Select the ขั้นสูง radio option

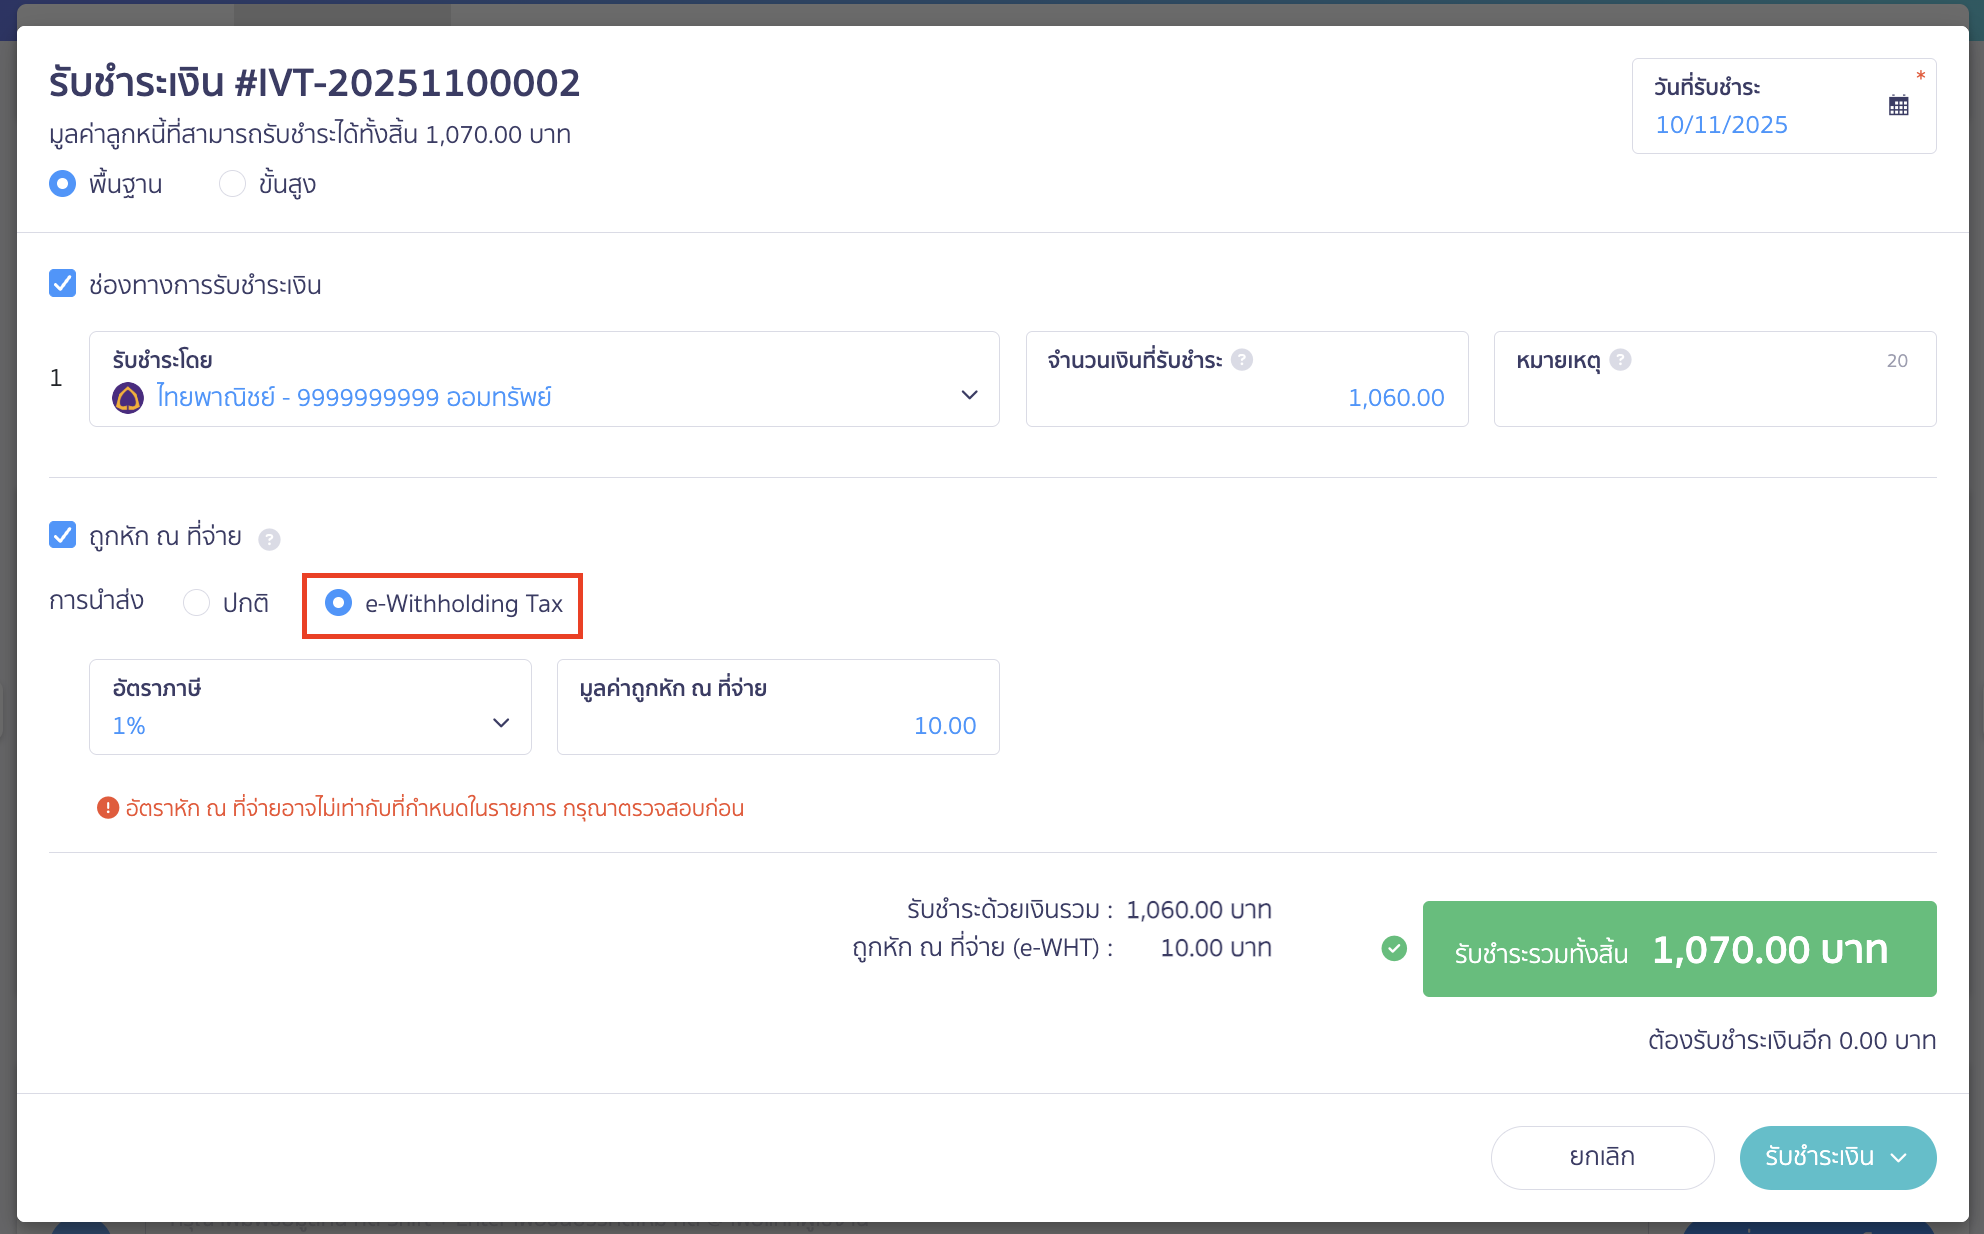pyautogui.click(x=232, y=183)
